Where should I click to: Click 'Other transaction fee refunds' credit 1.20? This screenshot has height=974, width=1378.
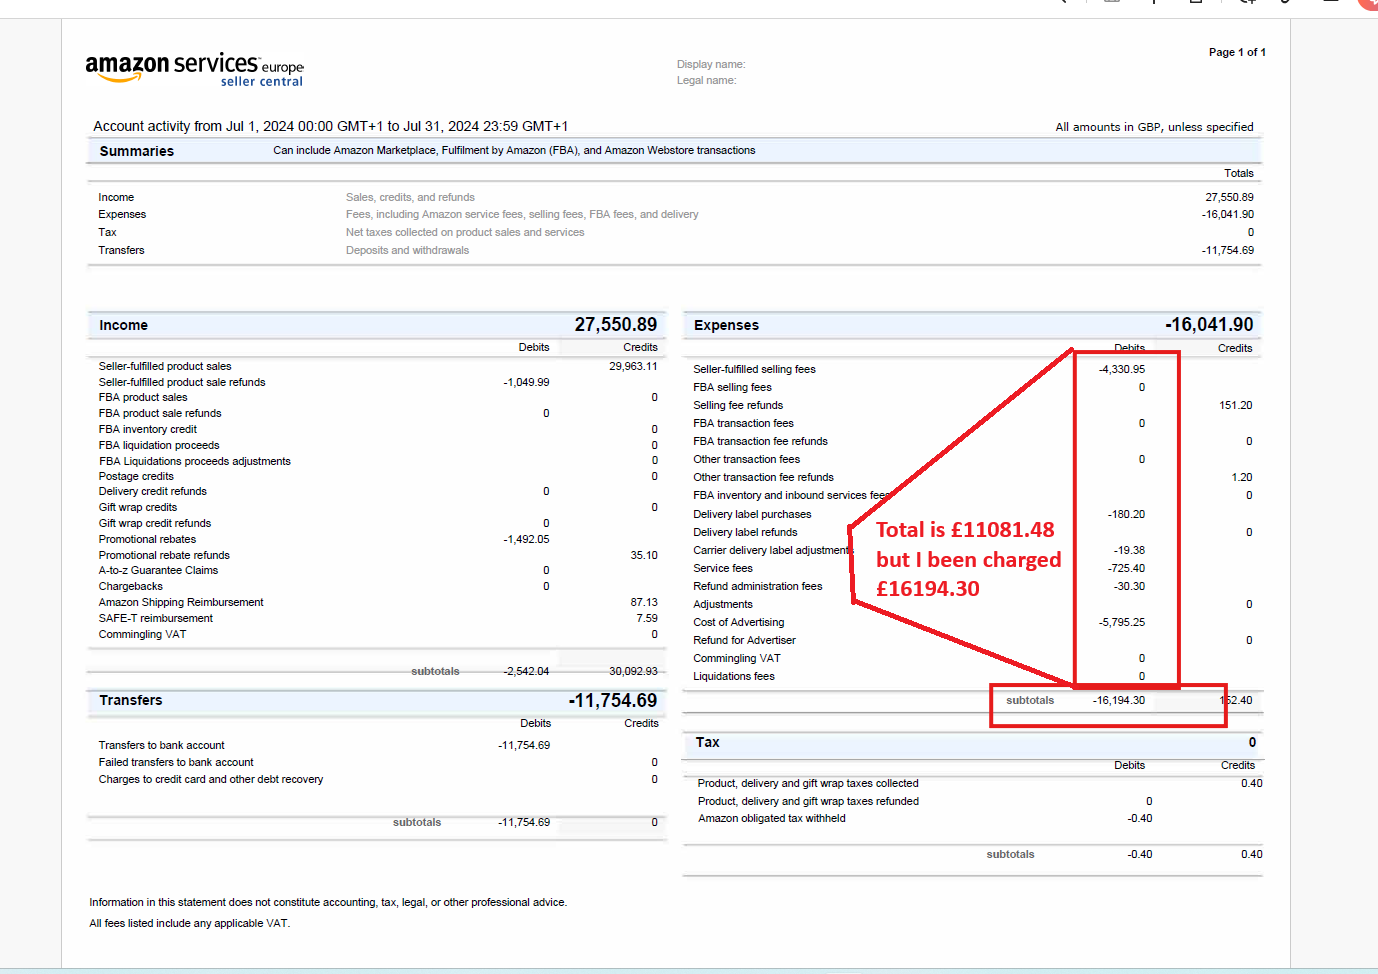(1242, 477)
